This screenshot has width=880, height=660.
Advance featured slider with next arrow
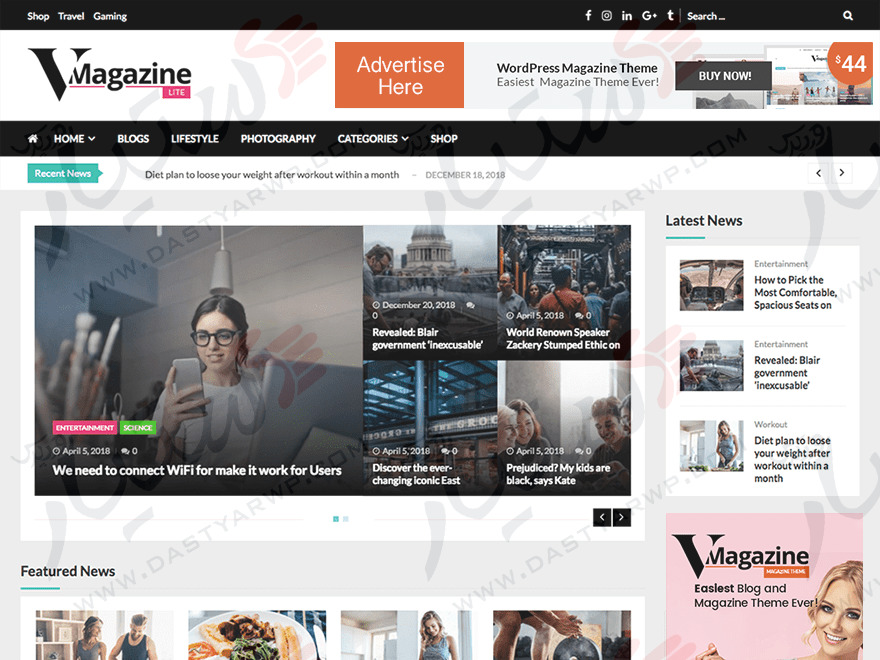pos(621,517)
